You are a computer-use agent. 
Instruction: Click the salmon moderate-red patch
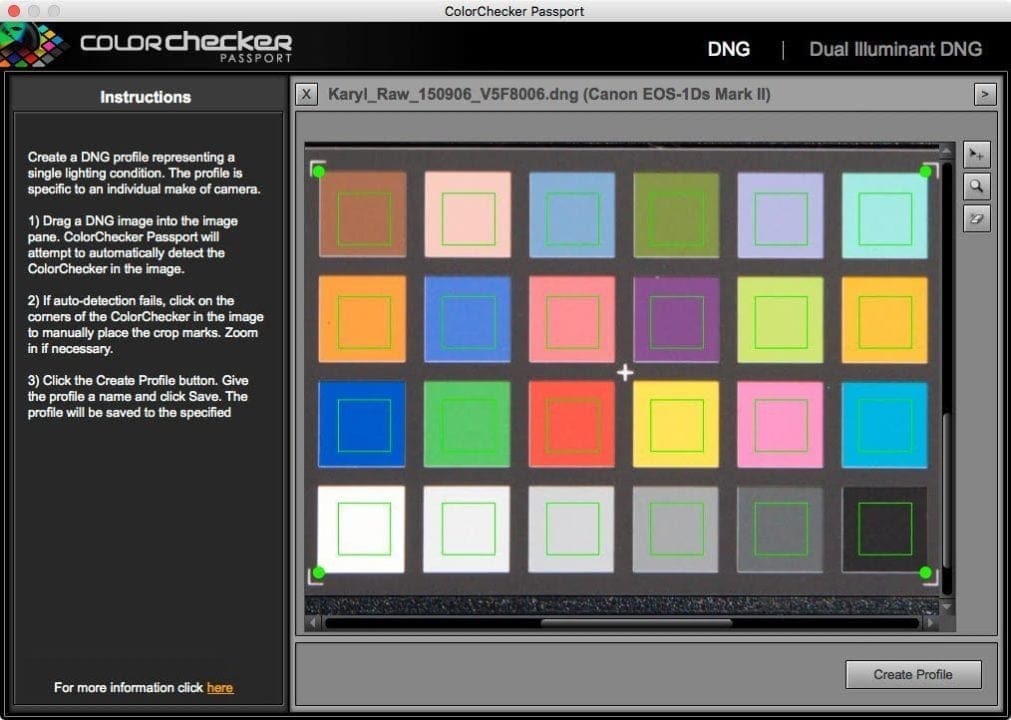coord(572,320)
